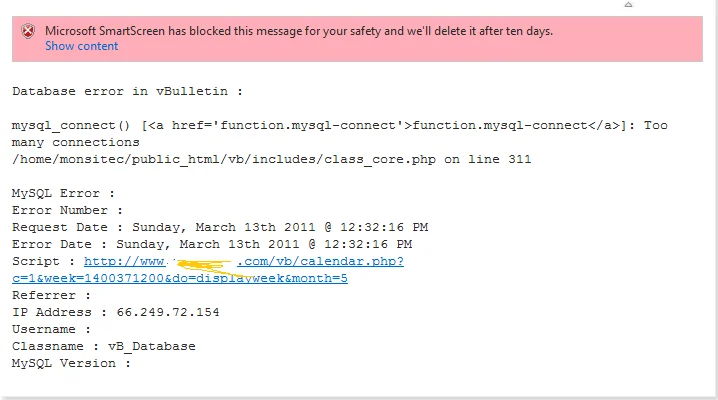Screen dimensions: 718x400
Task: Click the 'Referrer :' line
Action: point(52,295)
